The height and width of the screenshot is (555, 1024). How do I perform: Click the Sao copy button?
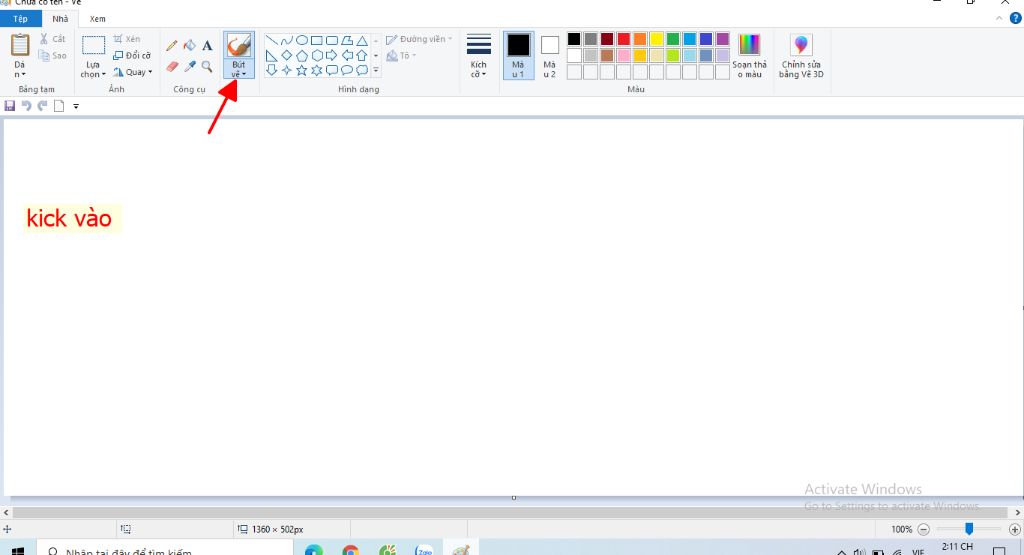pyautogui.click(x=52, y=56)
